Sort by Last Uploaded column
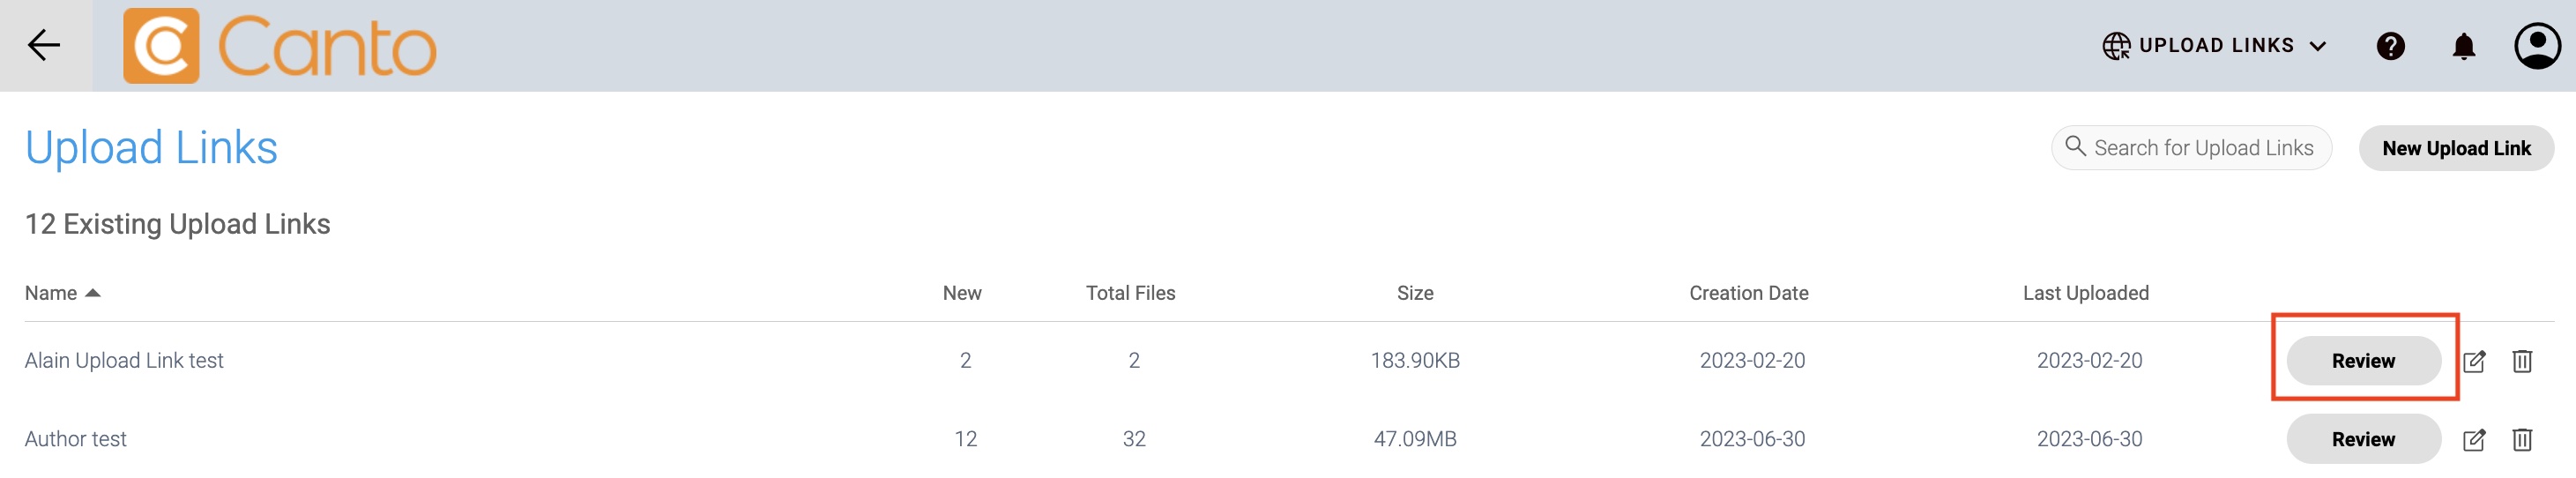This screenshot has height=478, width=2576. coord(2085,293)
